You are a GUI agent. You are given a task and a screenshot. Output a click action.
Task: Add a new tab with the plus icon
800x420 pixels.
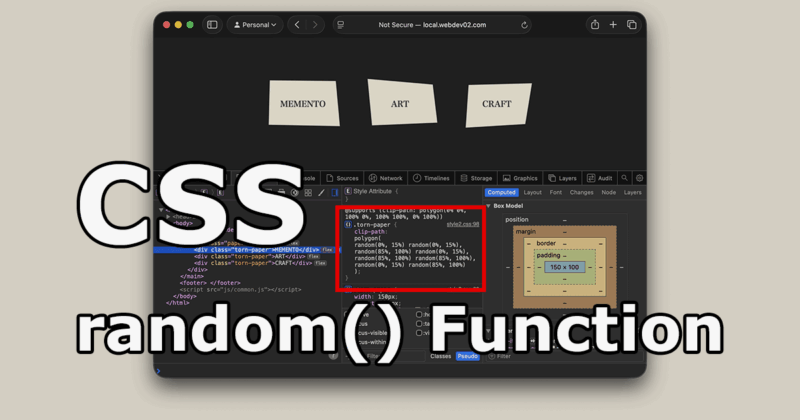point(613,24)
